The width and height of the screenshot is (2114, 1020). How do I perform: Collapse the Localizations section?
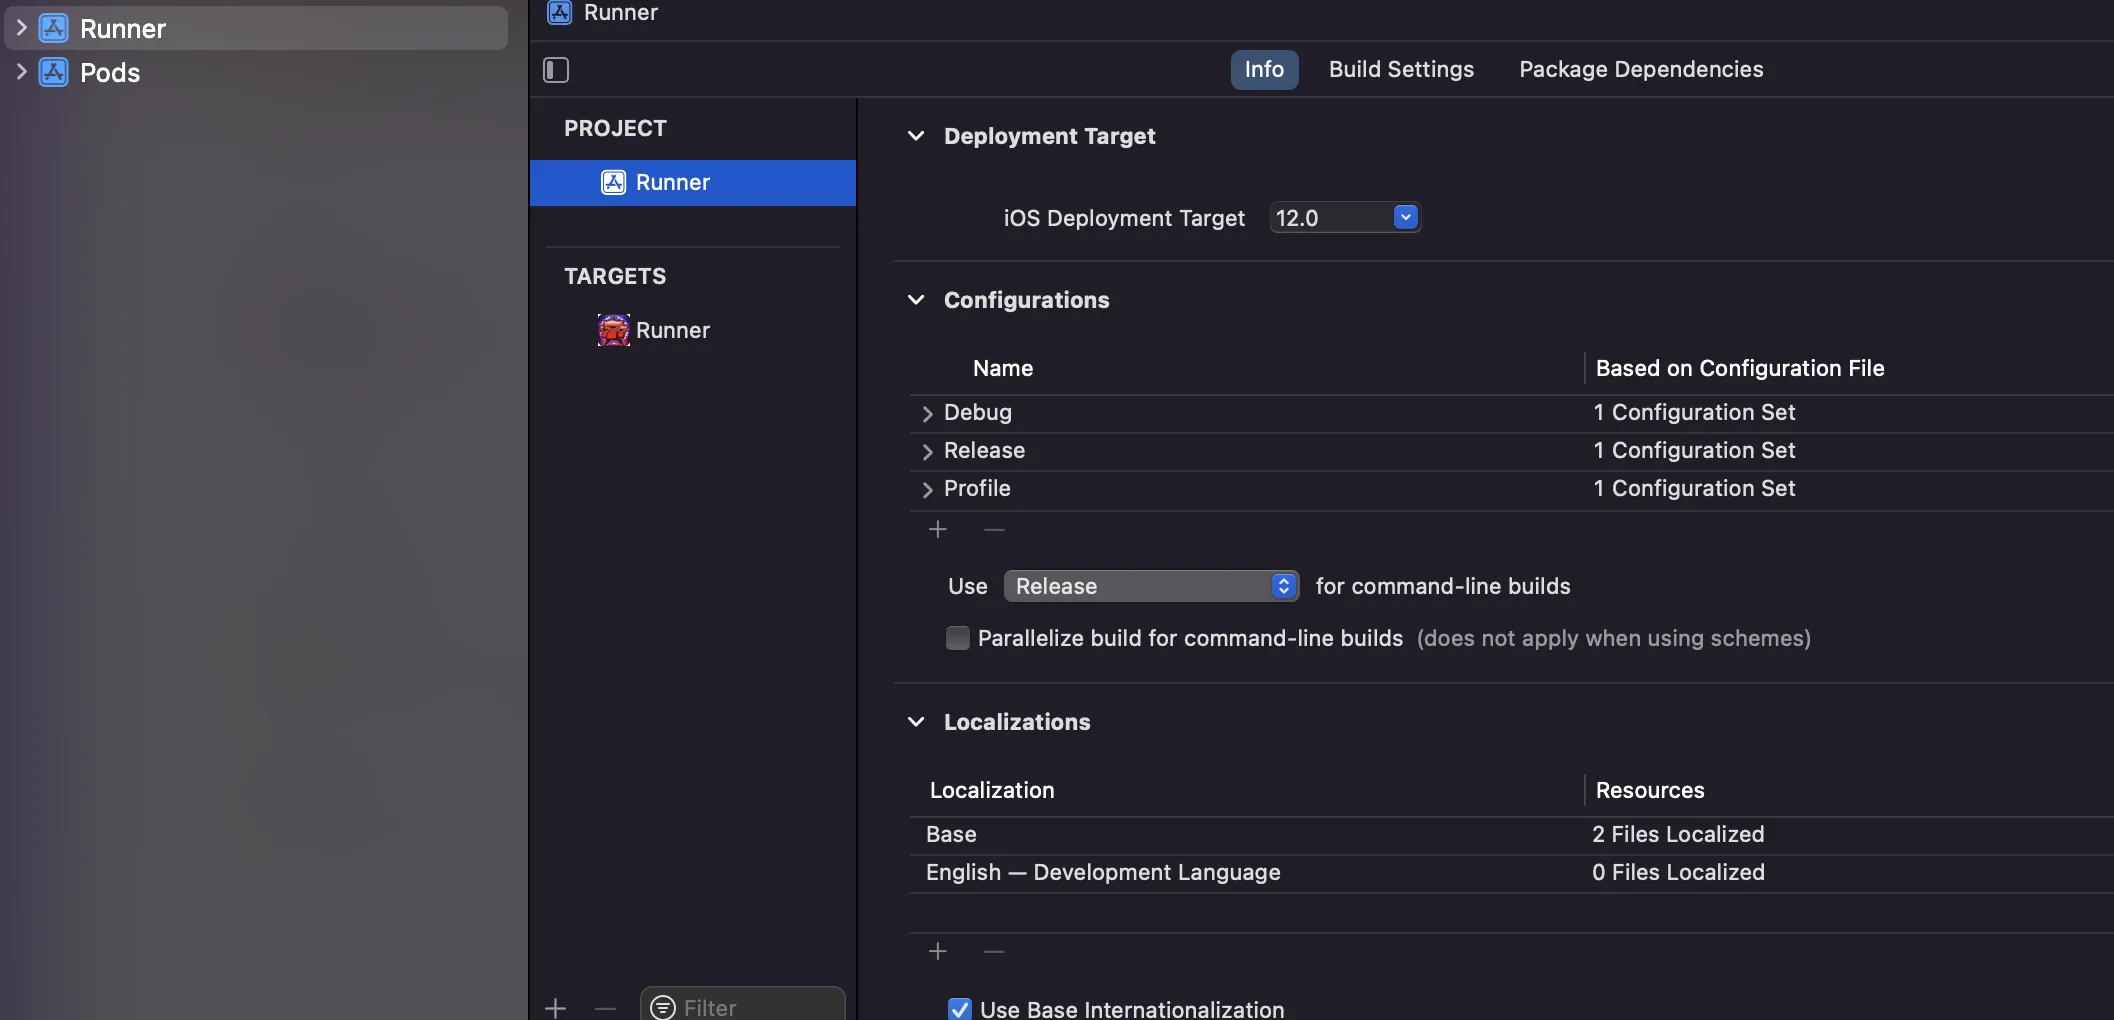[x=916, y=722]
